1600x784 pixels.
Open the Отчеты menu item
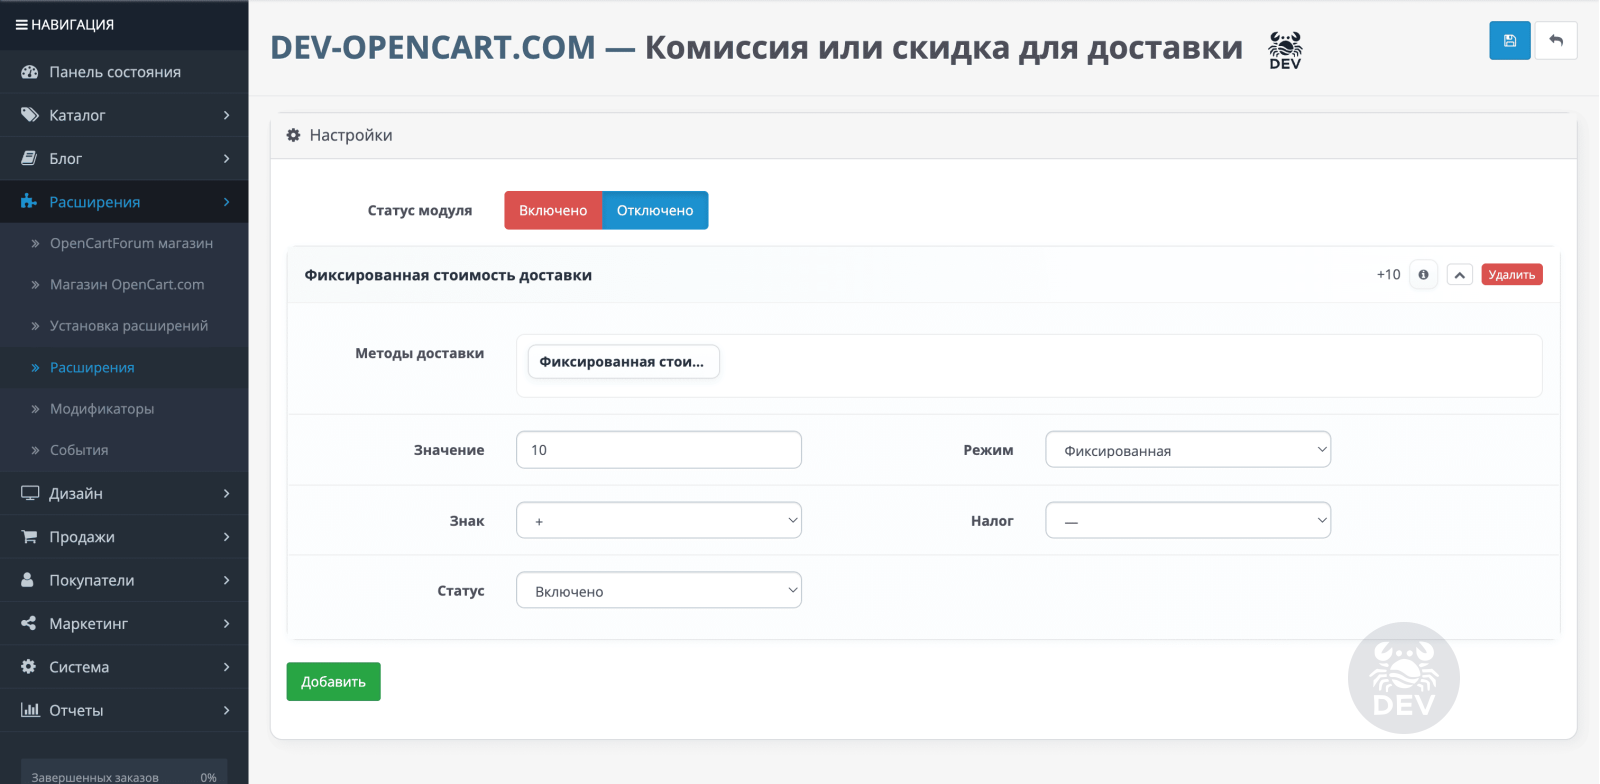[x=124, y=710]
